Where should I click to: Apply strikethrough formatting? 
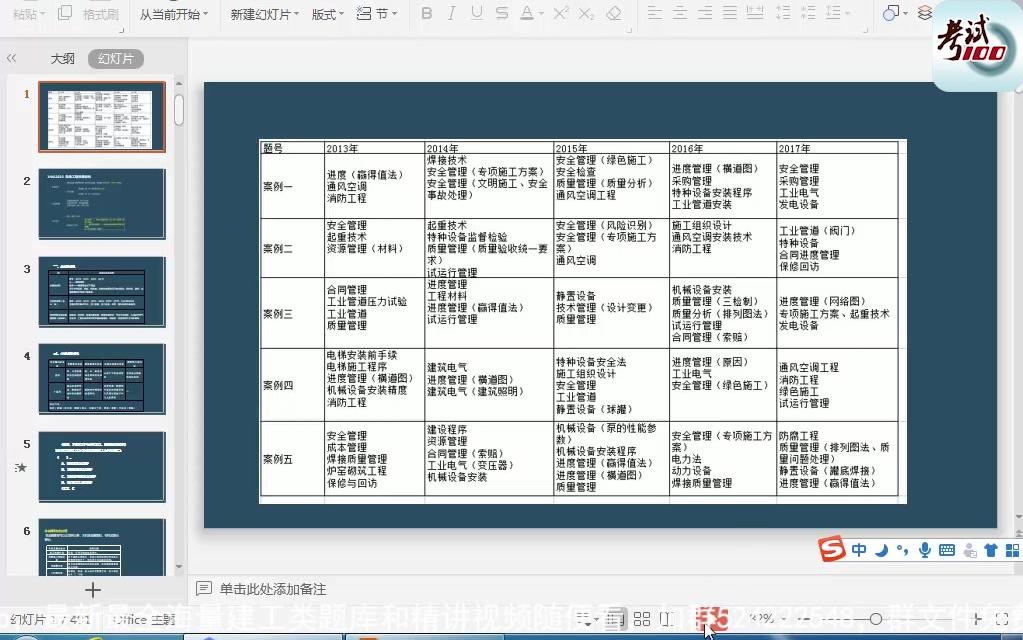[503, 13]
